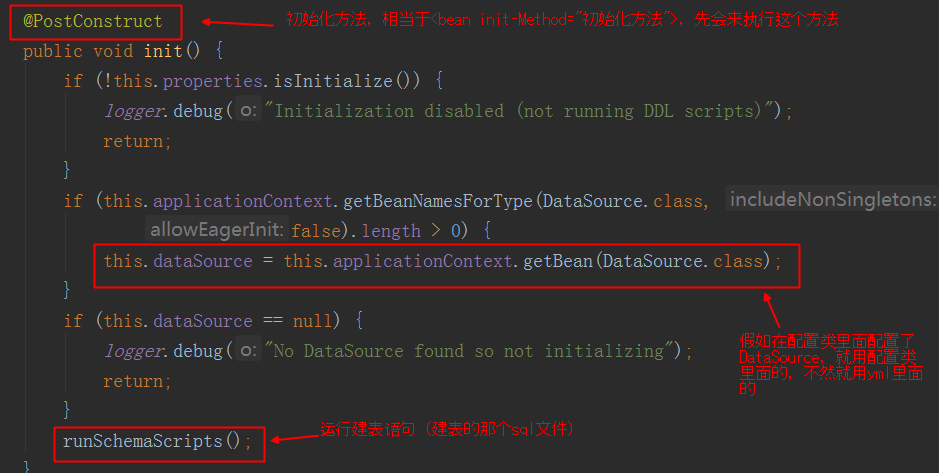Click the init method name

(x=163, y=51)
